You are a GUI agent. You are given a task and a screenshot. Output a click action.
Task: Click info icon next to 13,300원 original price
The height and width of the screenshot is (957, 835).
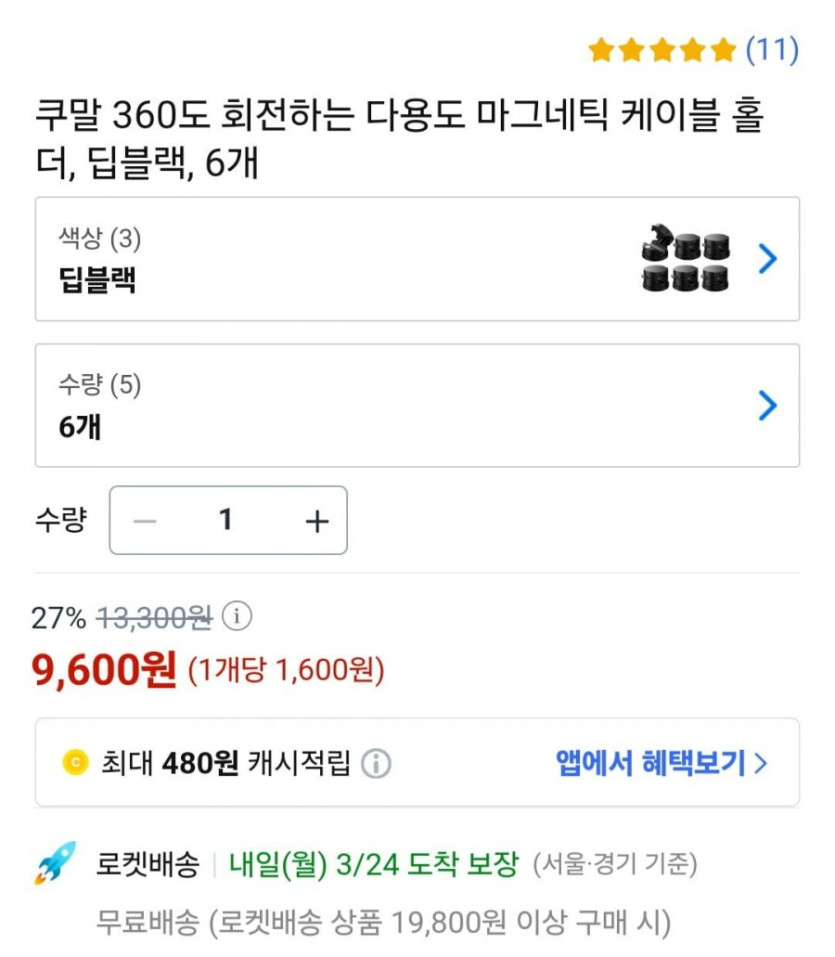coord(236,617)
